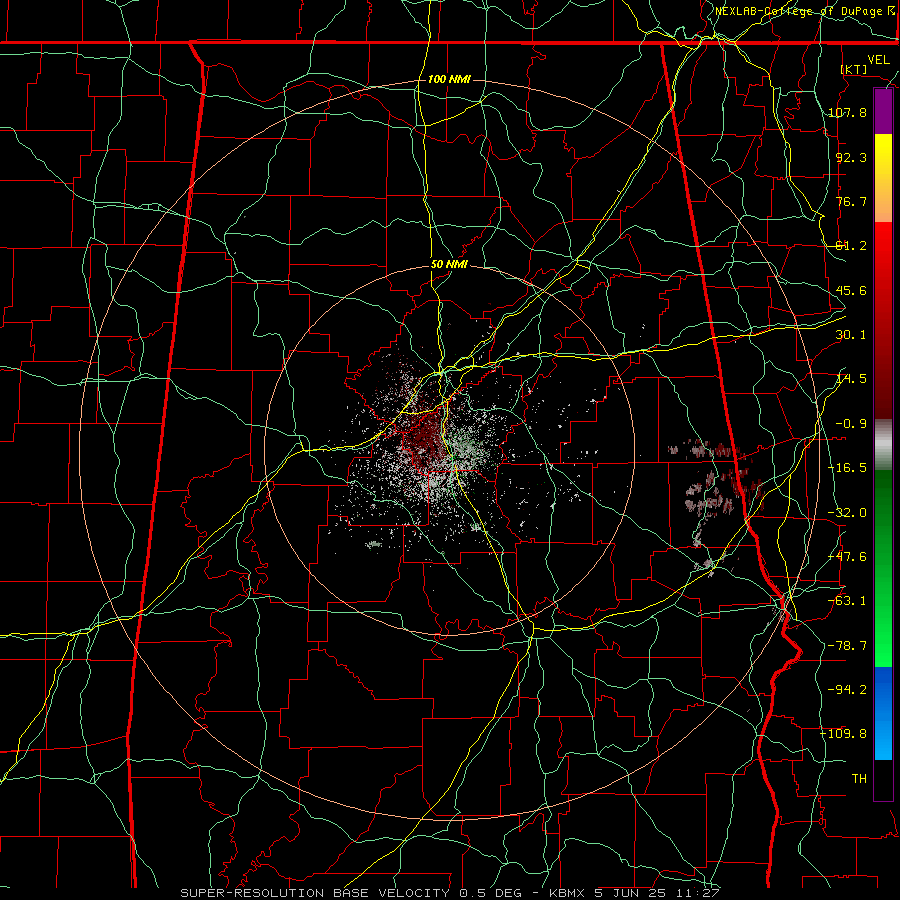Image resolution: width=900 pixels, height=900 pixels.
Task: Click the 14.5 legend value
Action: (851, 379)
